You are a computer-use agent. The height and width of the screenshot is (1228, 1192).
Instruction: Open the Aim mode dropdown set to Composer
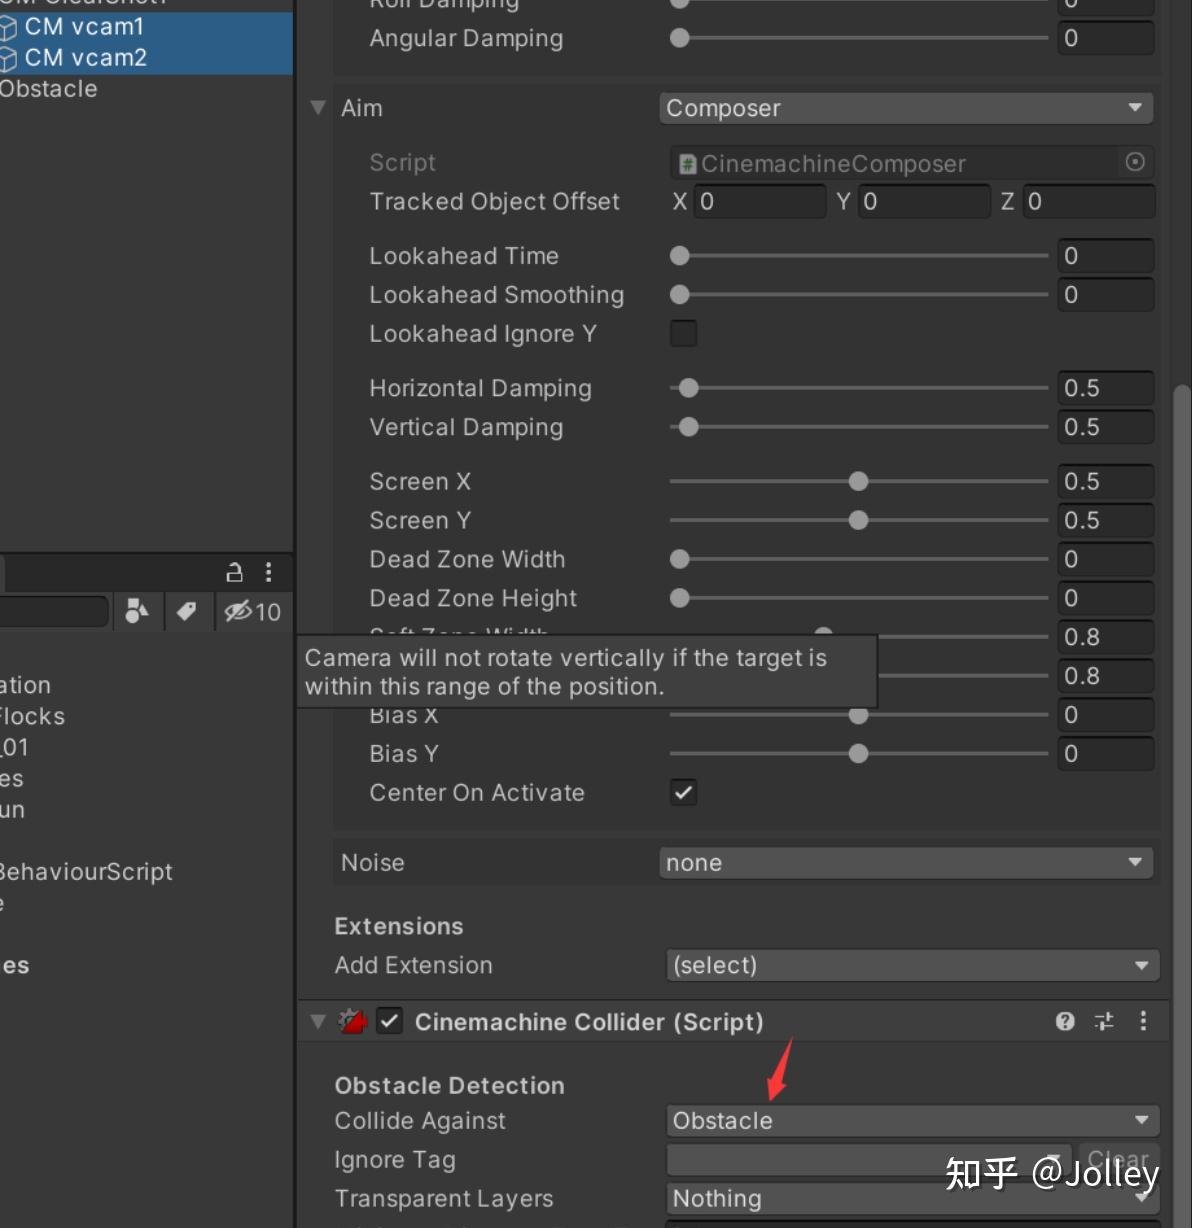[x=904, y=108]
